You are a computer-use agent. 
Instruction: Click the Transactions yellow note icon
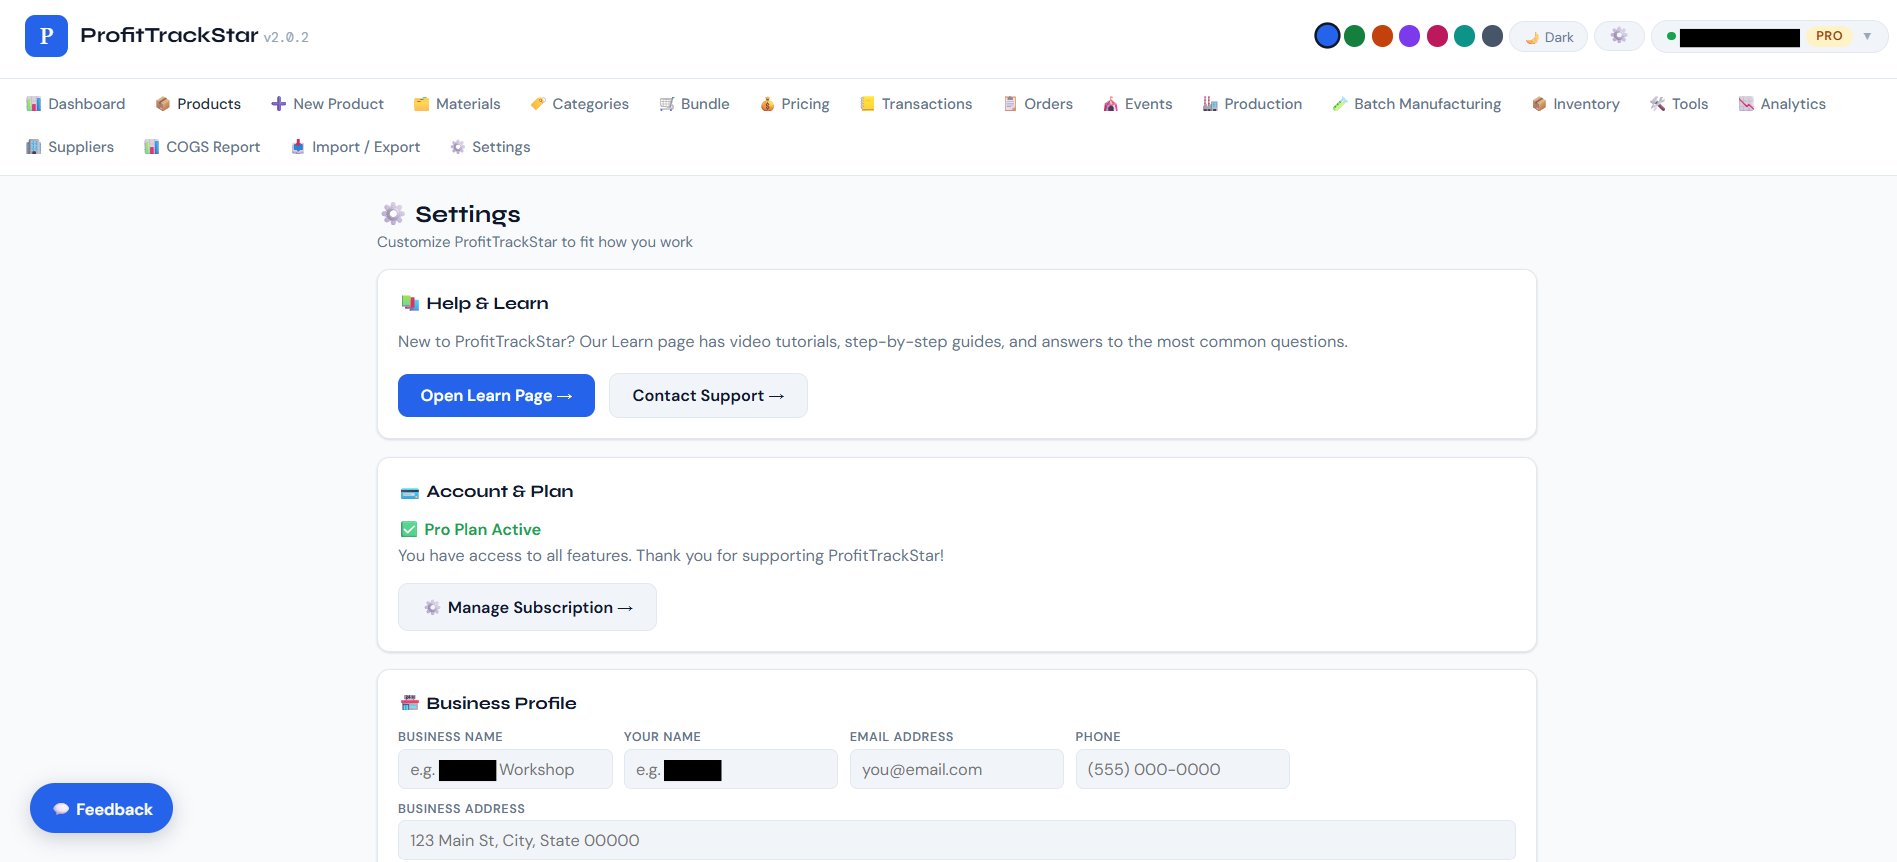[x=868, y=104]
